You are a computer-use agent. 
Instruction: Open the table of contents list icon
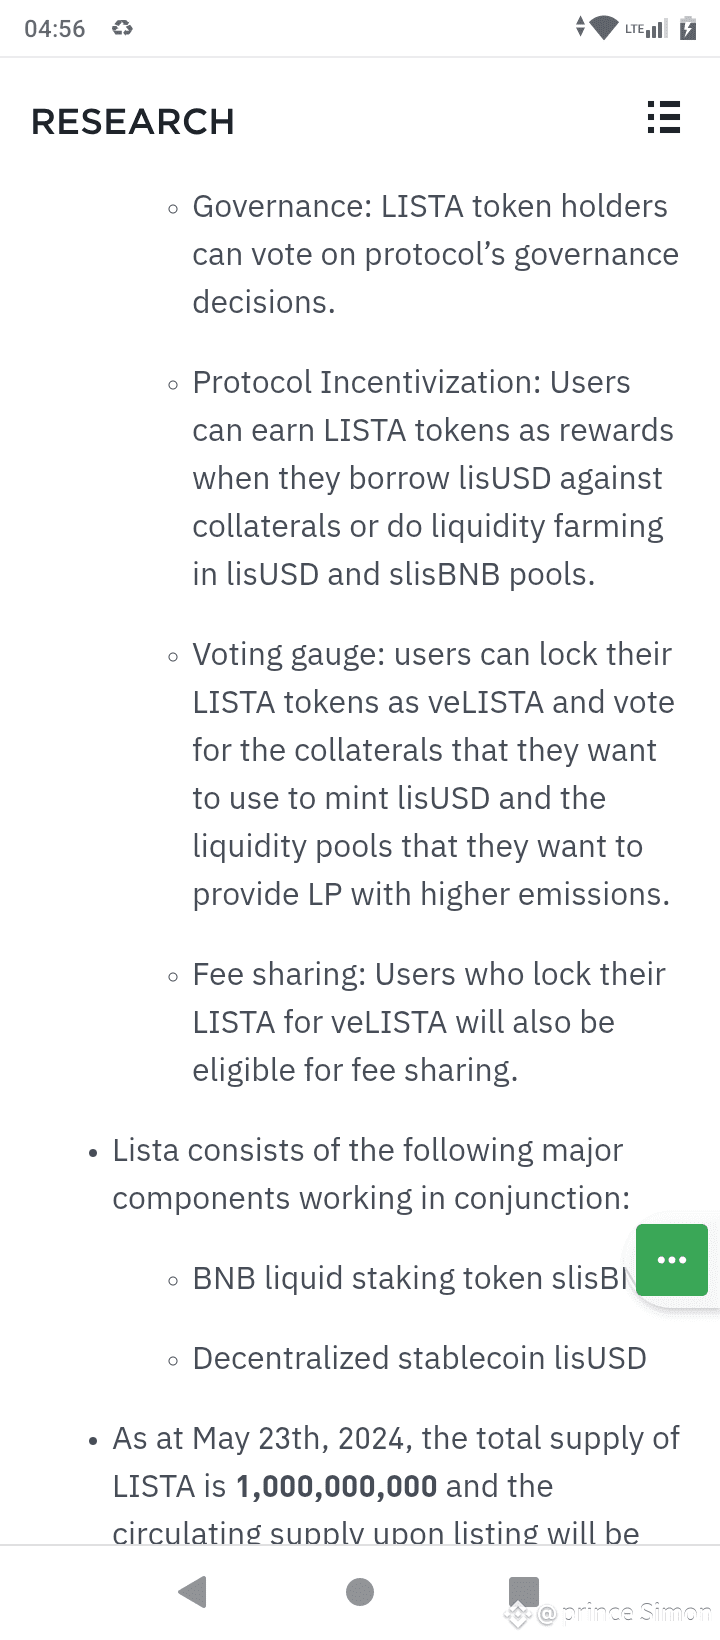[664, 118]
